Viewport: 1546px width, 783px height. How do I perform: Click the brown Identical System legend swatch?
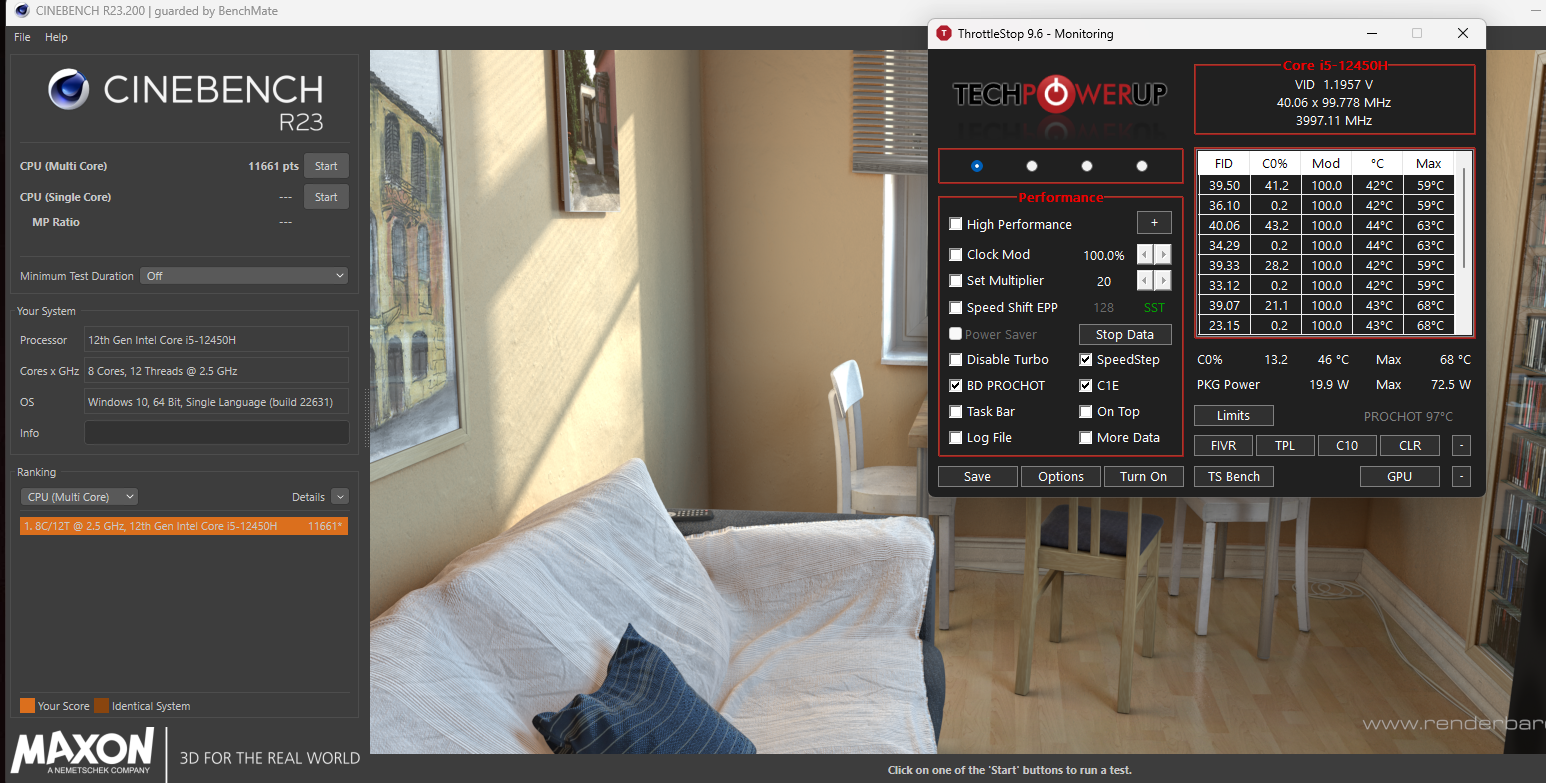(101, 705)
